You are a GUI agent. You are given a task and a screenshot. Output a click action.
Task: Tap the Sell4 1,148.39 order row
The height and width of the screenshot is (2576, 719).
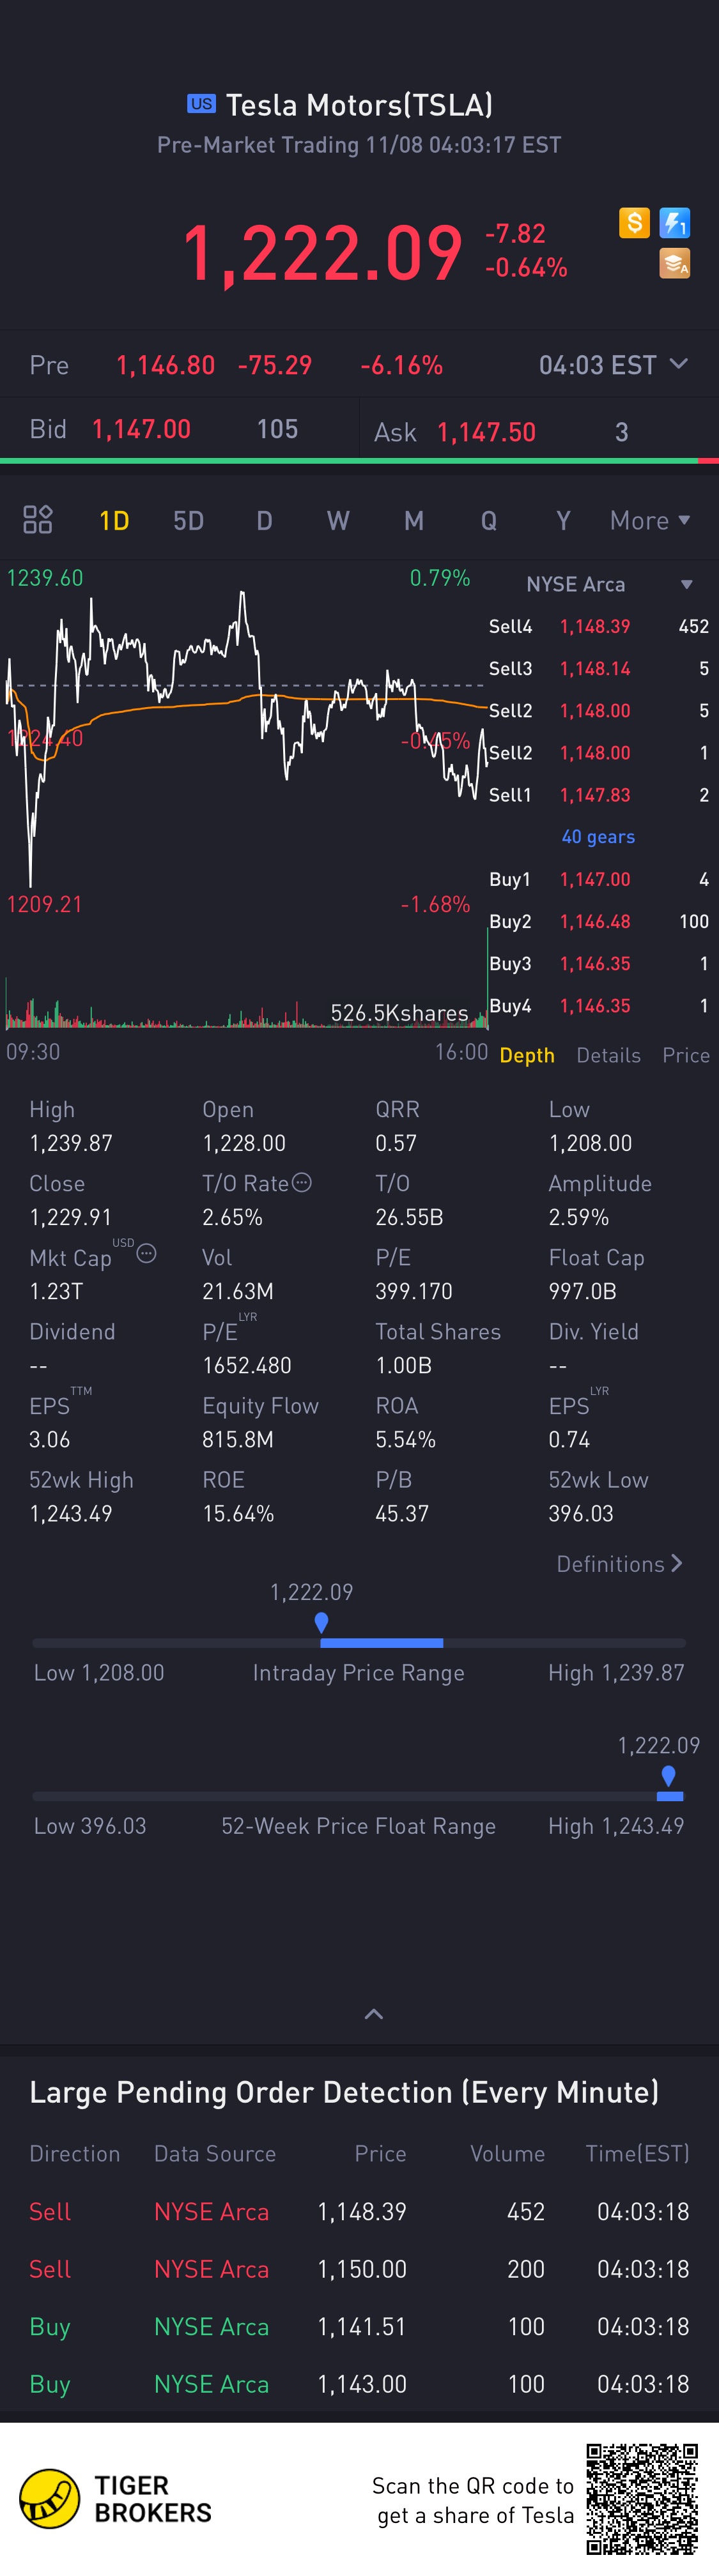point(598,626)
